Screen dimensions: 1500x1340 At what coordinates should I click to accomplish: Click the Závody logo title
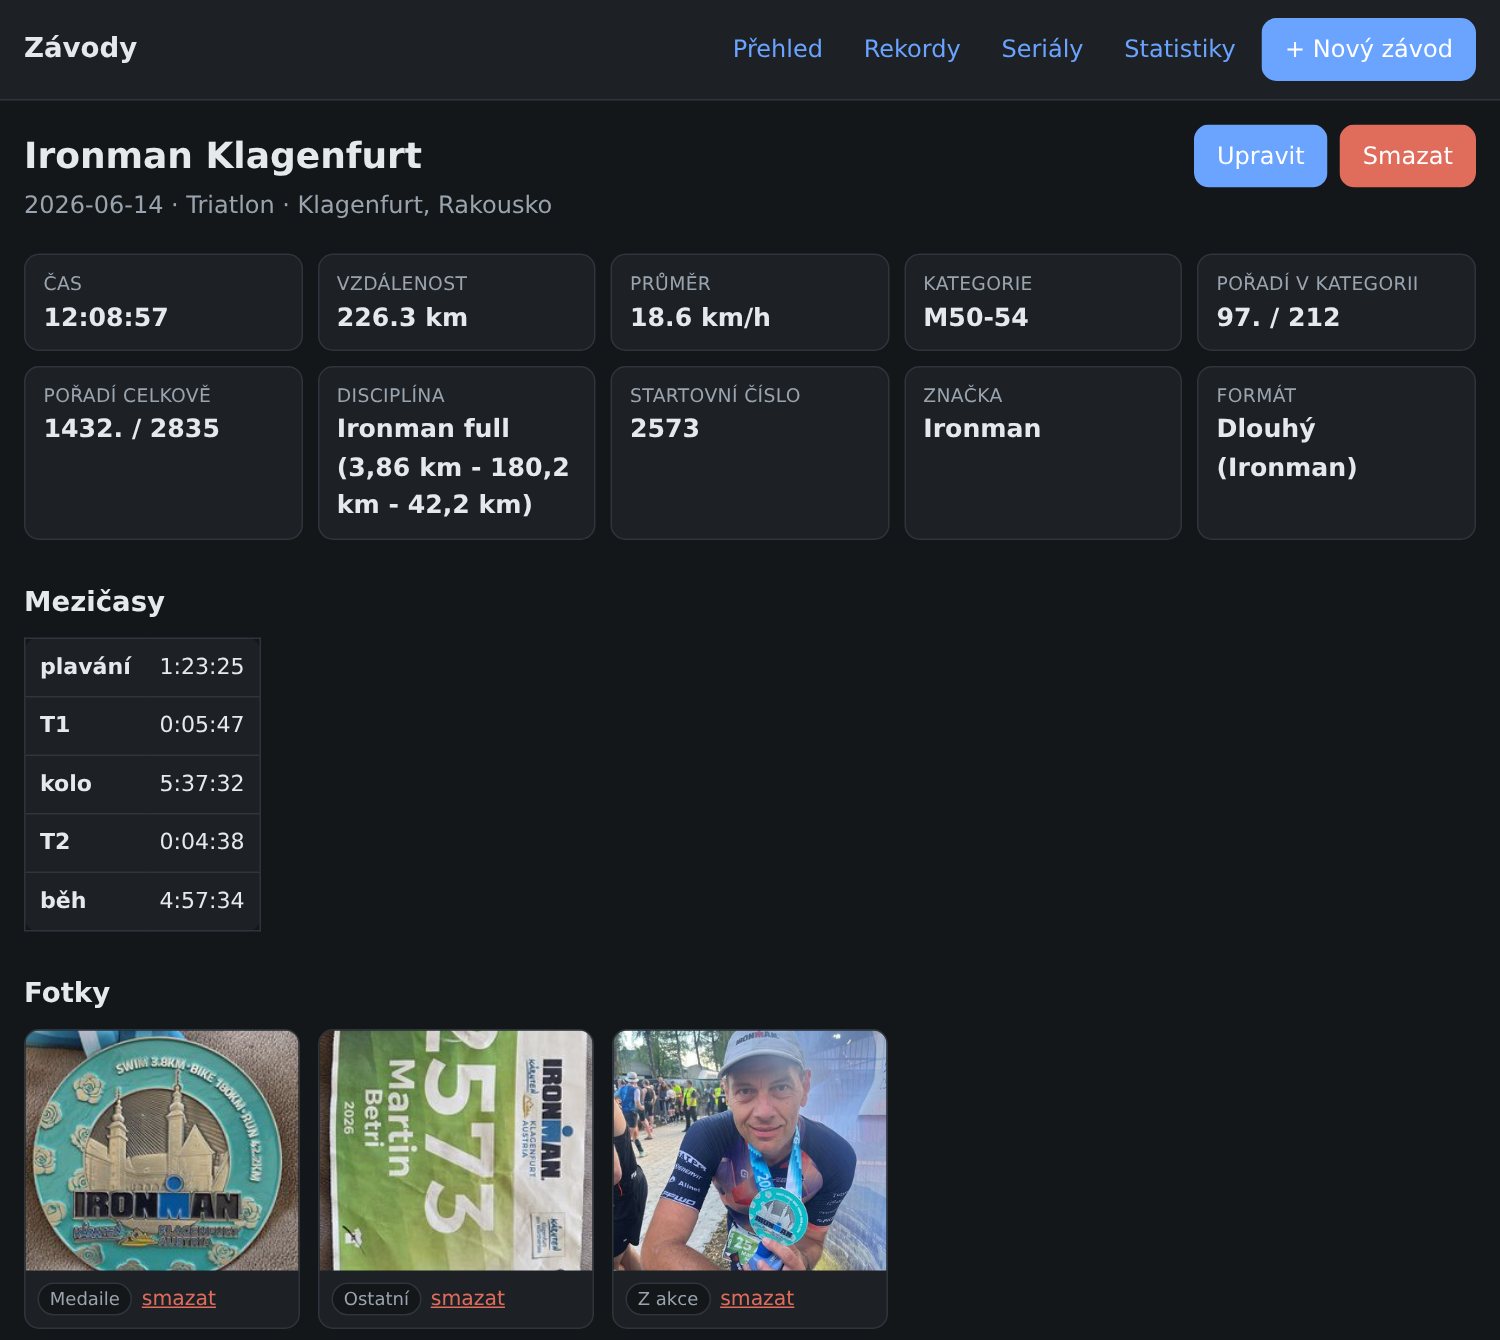80,48
